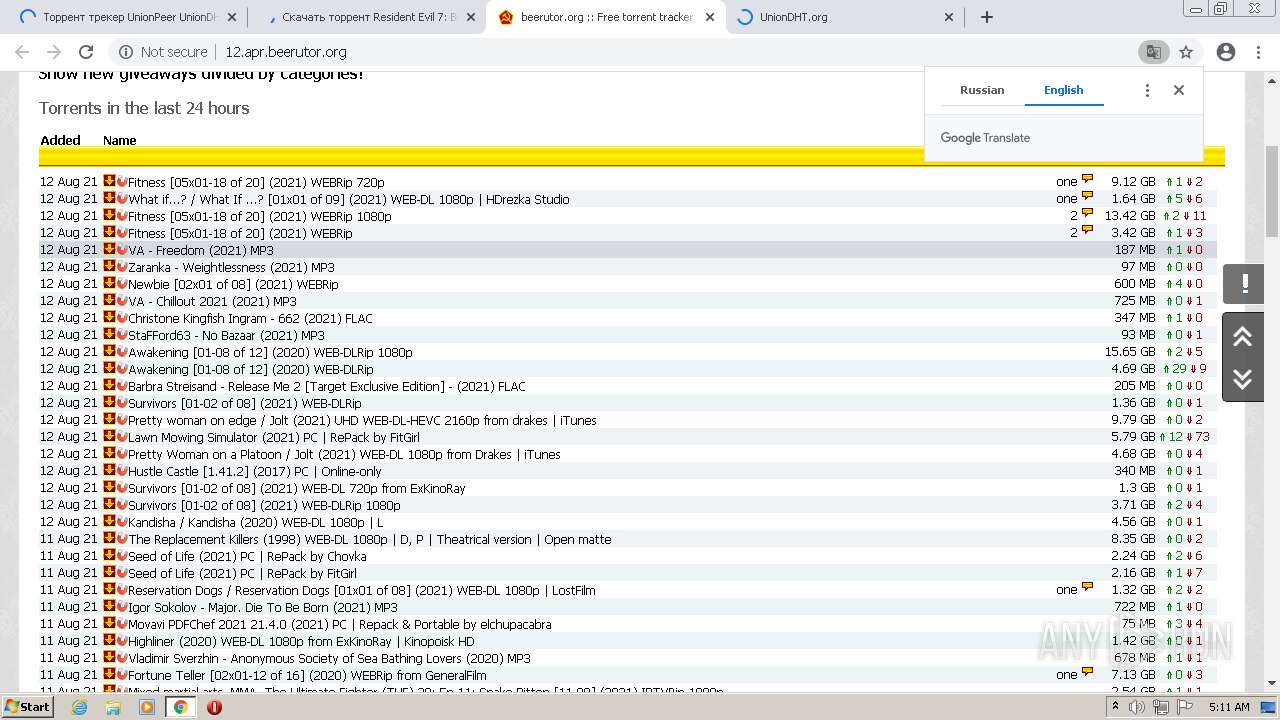This screenshot has width=1280, height=720.
Task: Jump to page top with double-up arrow
Action: coord(1243,336)
